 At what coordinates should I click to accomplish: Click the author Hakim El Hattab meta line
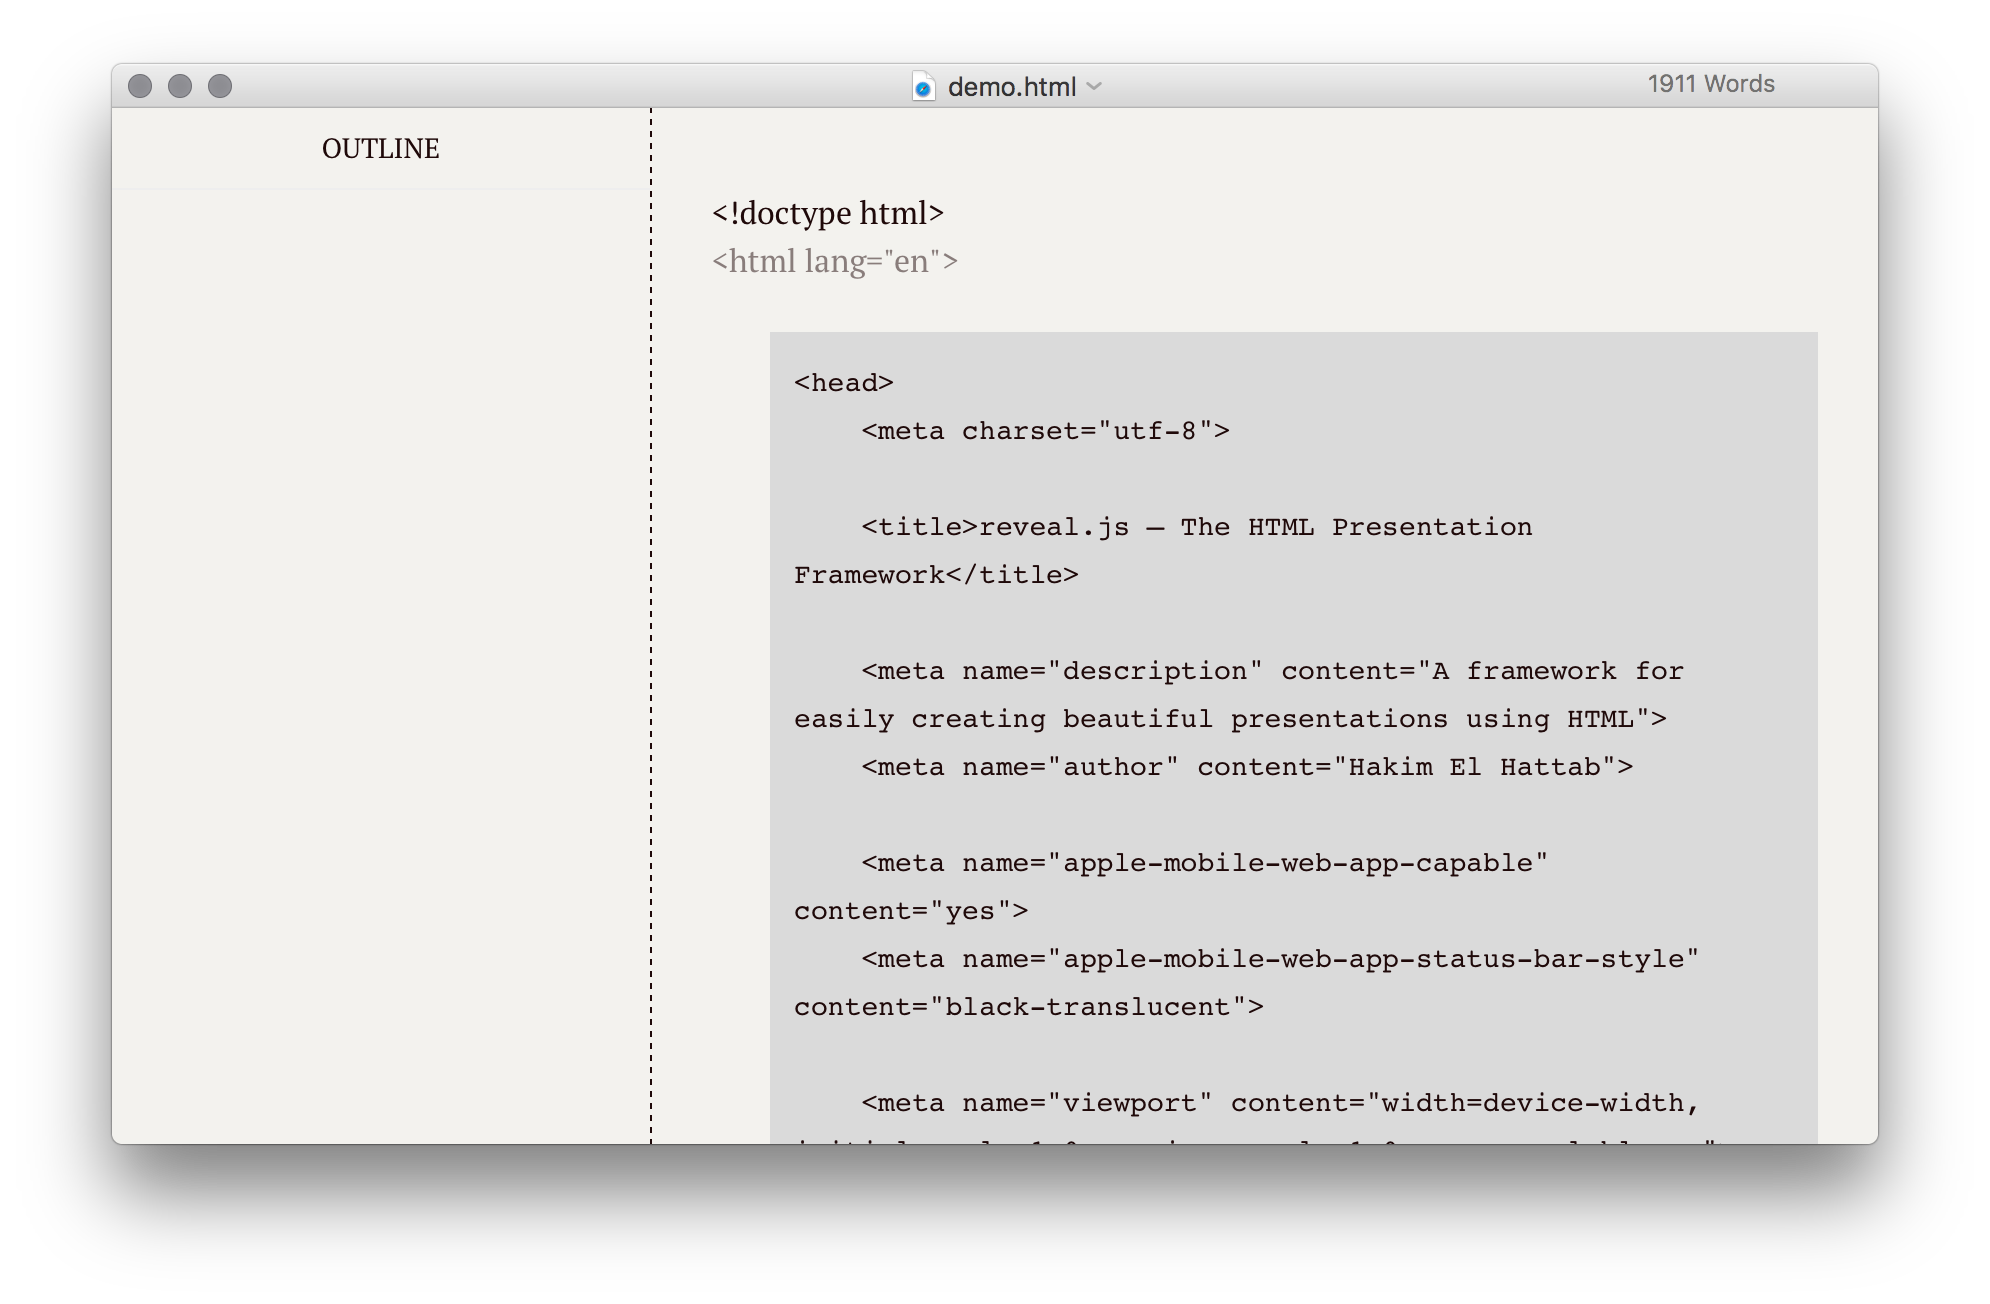(1245, 766)
